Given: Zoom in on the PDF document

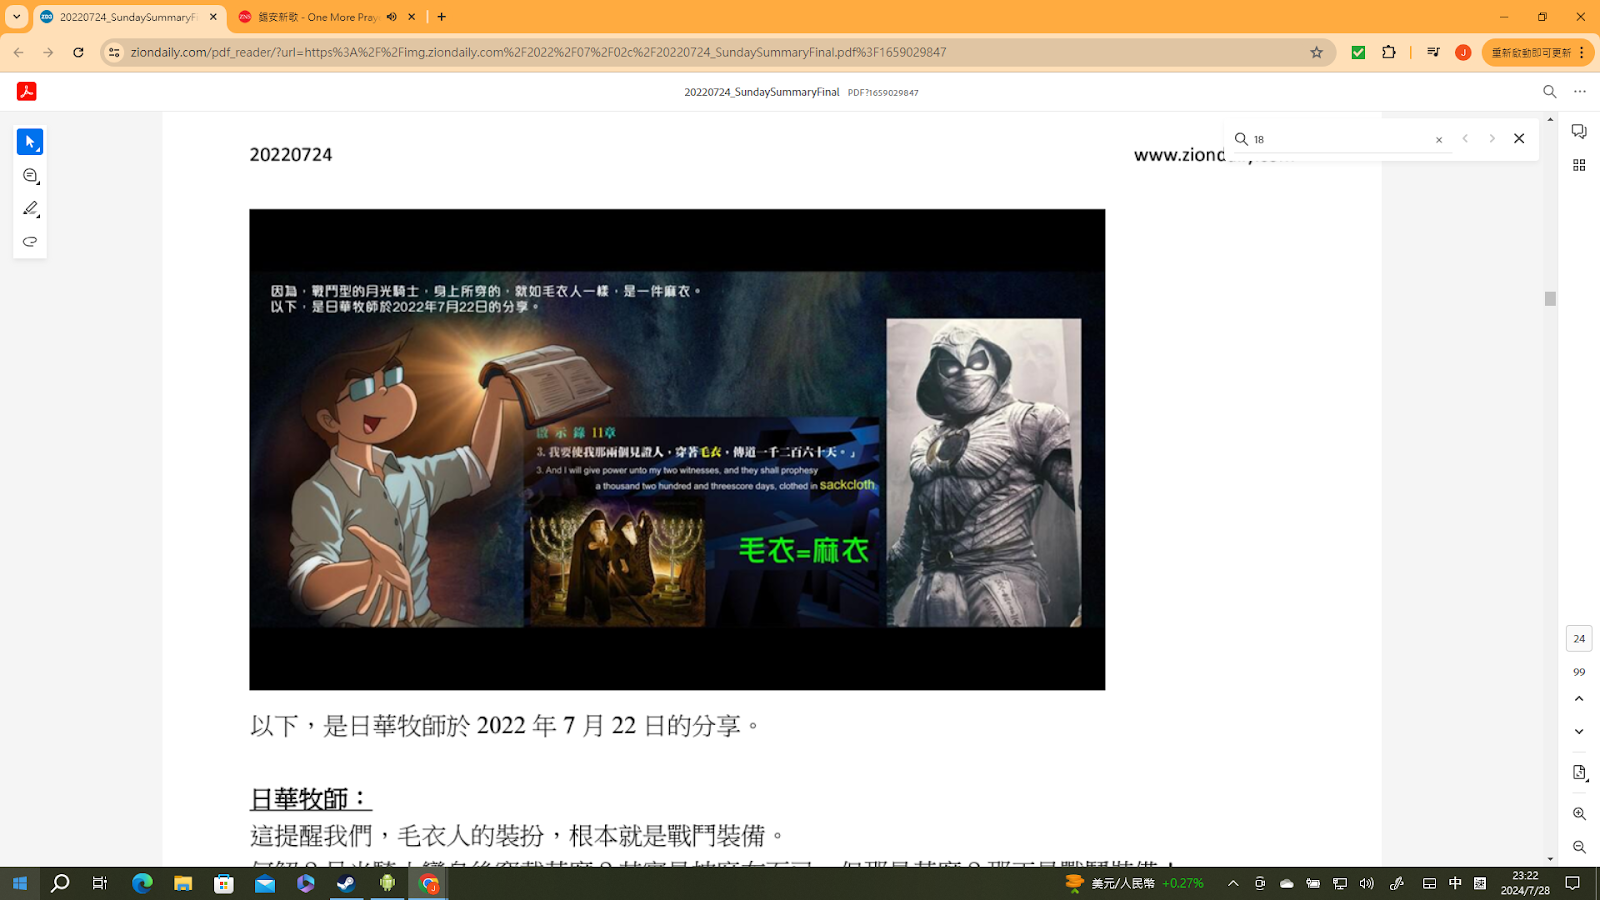Looking at the screenshot, I should tap(1579, 814).
